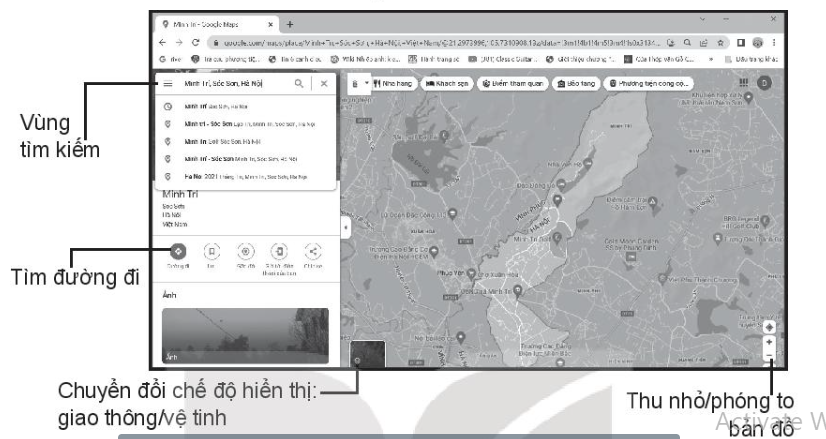Open the dropdown arrow beside the Nhà hàng chip
The height and width of the screenshot is (439, 826).
tap(366, 84)
